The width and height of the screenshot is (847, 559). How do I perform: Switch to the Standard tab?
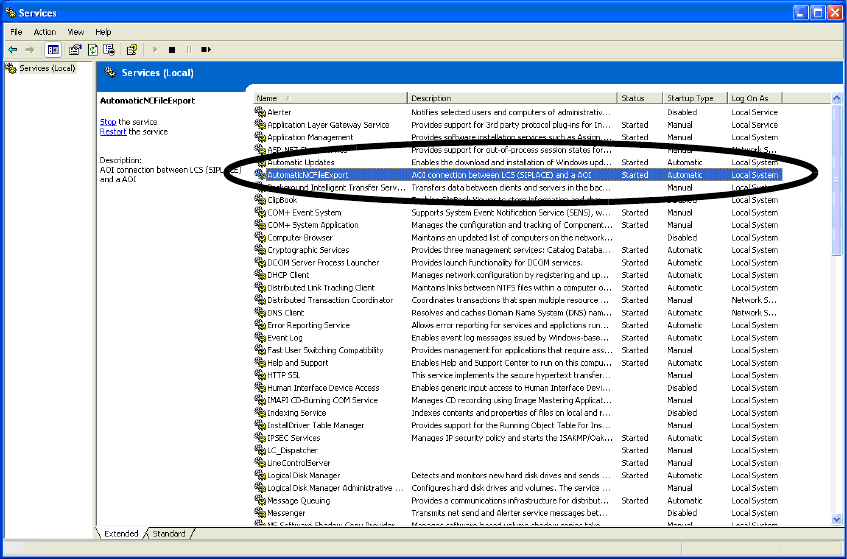pyautogui.click(x=169, y=533)
